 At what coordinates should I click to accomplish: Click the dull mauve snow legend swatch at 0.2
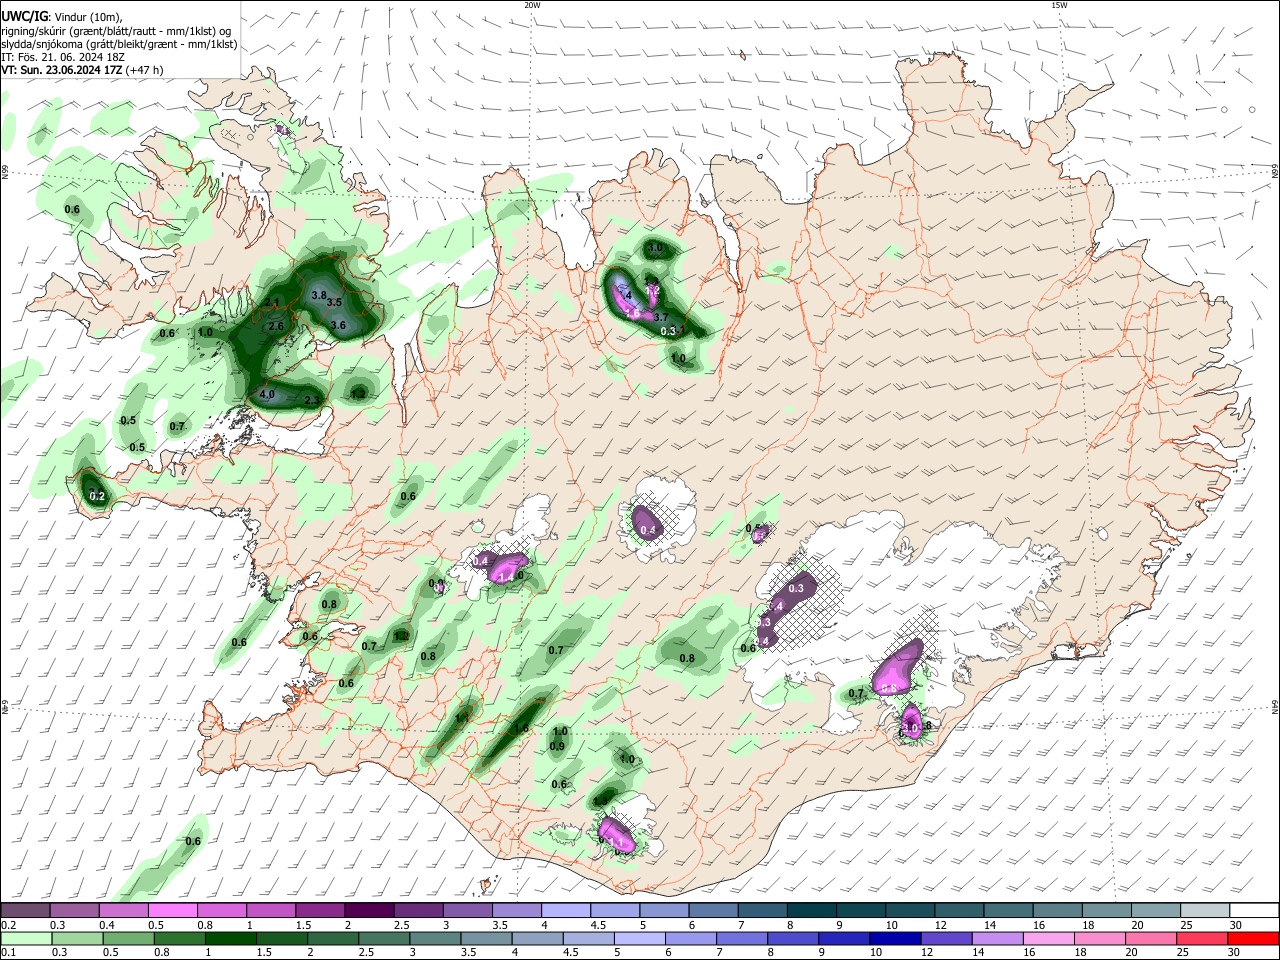tap(26, 911)
